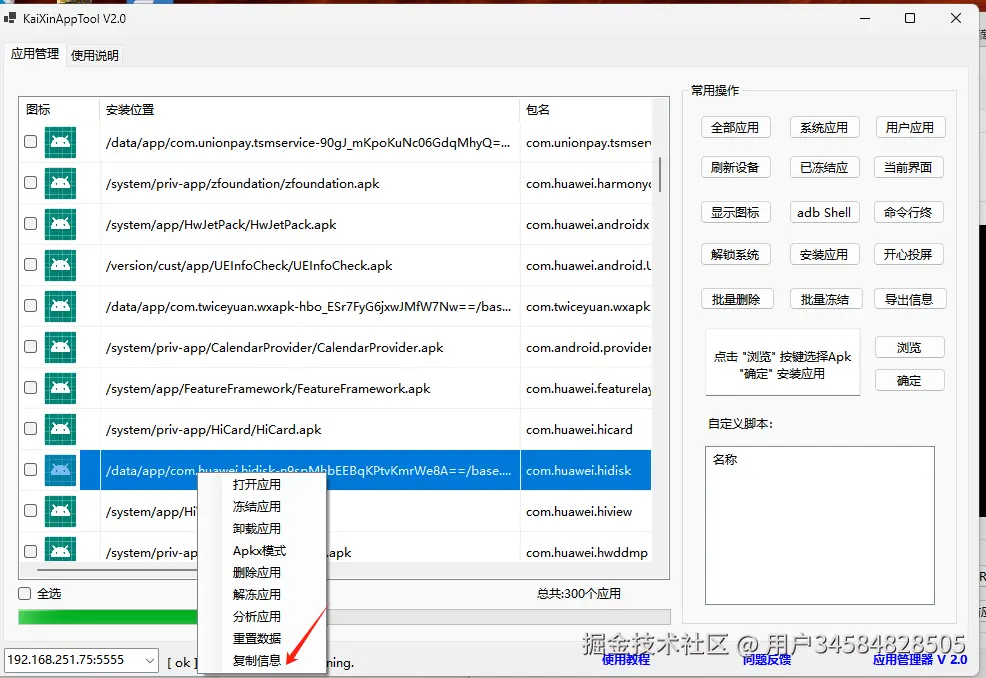Click the Android icon of com.huawei.hiview row
This screenshot has height=678, width=986.
(x=60, y=511)
